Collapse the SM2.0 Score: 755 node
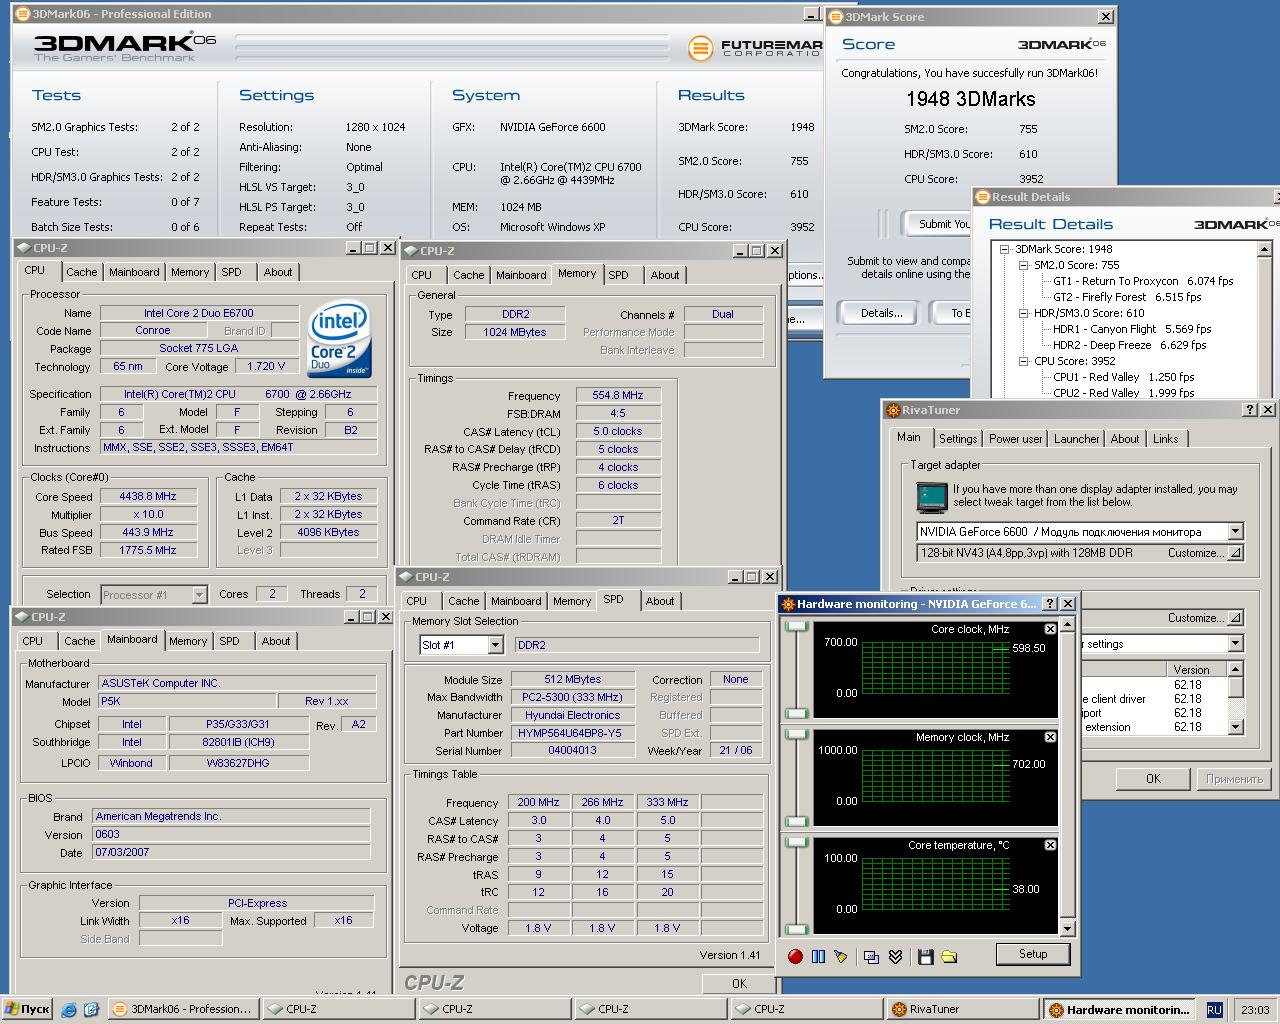The width and height of the screenshot is (1280, 1024). coord(1024,265)
